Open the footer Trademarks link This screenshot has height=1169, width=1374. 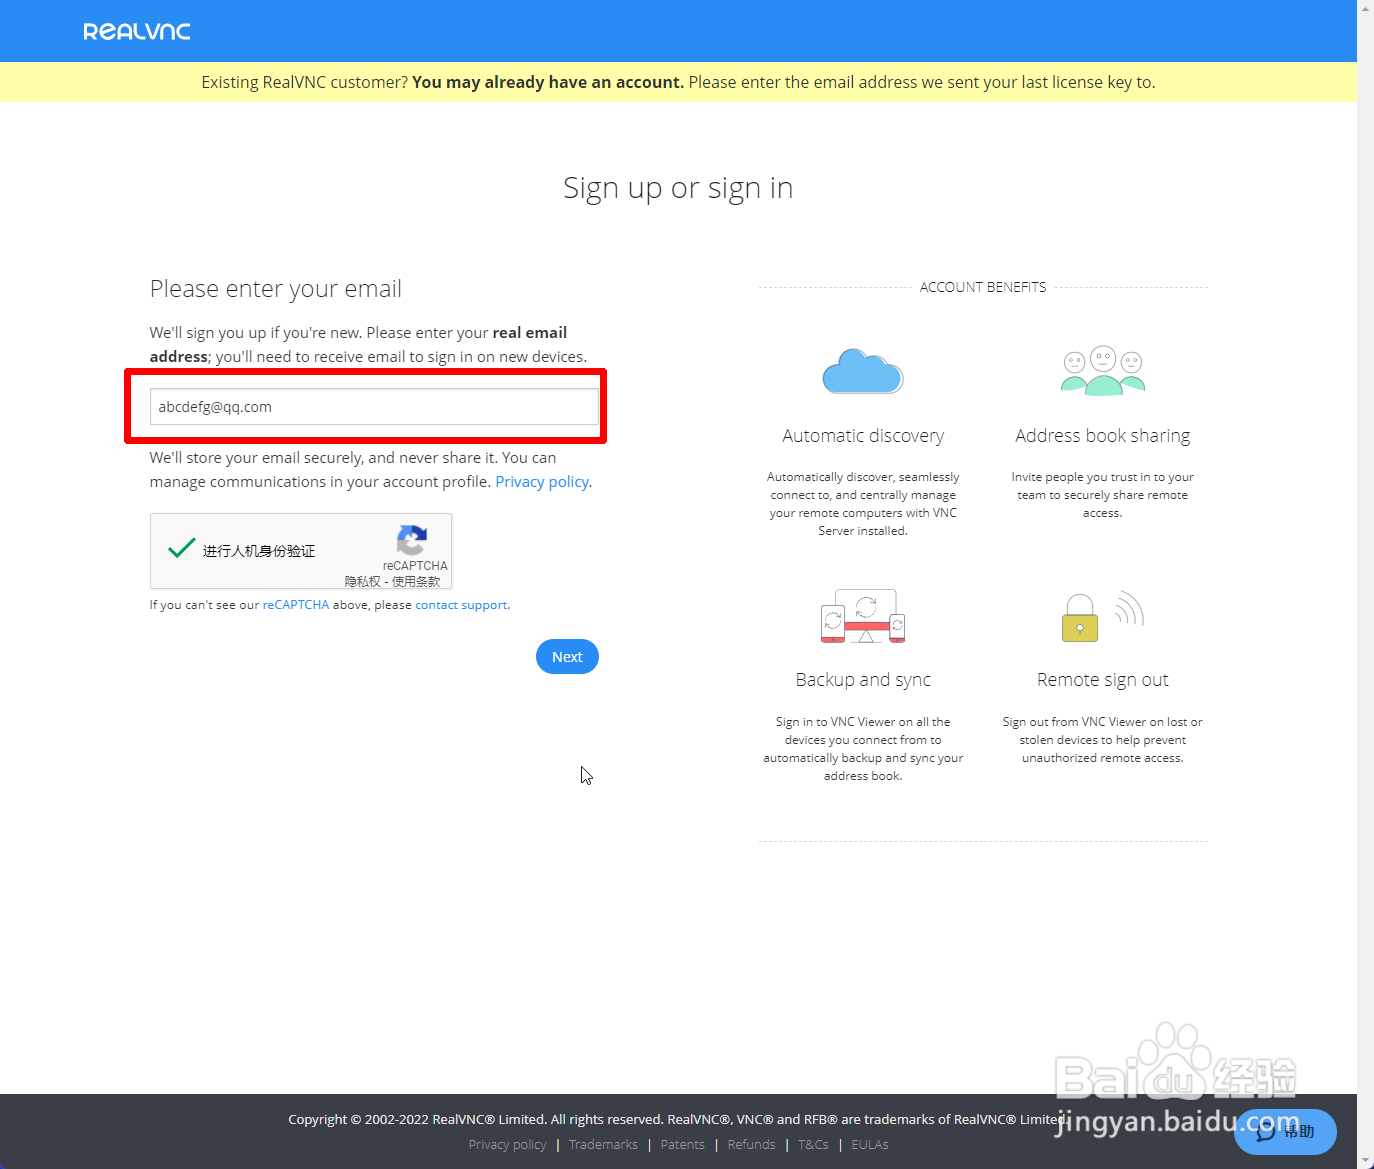point(603,1145)
